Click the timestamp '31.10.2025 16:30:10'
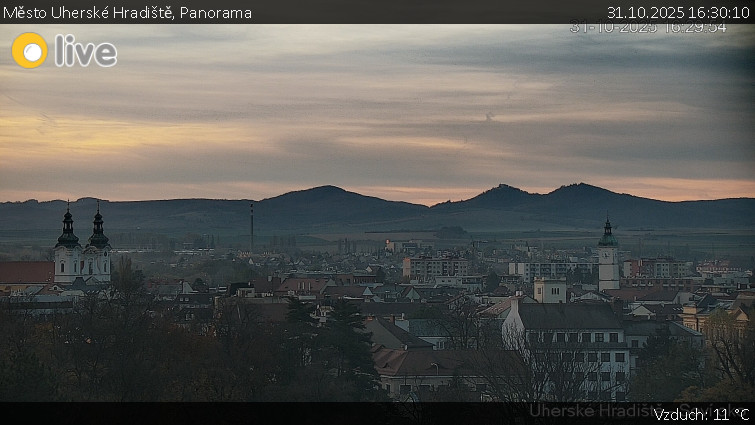The height and width of the screenshot is (425, 755). (x=678, y=13)
